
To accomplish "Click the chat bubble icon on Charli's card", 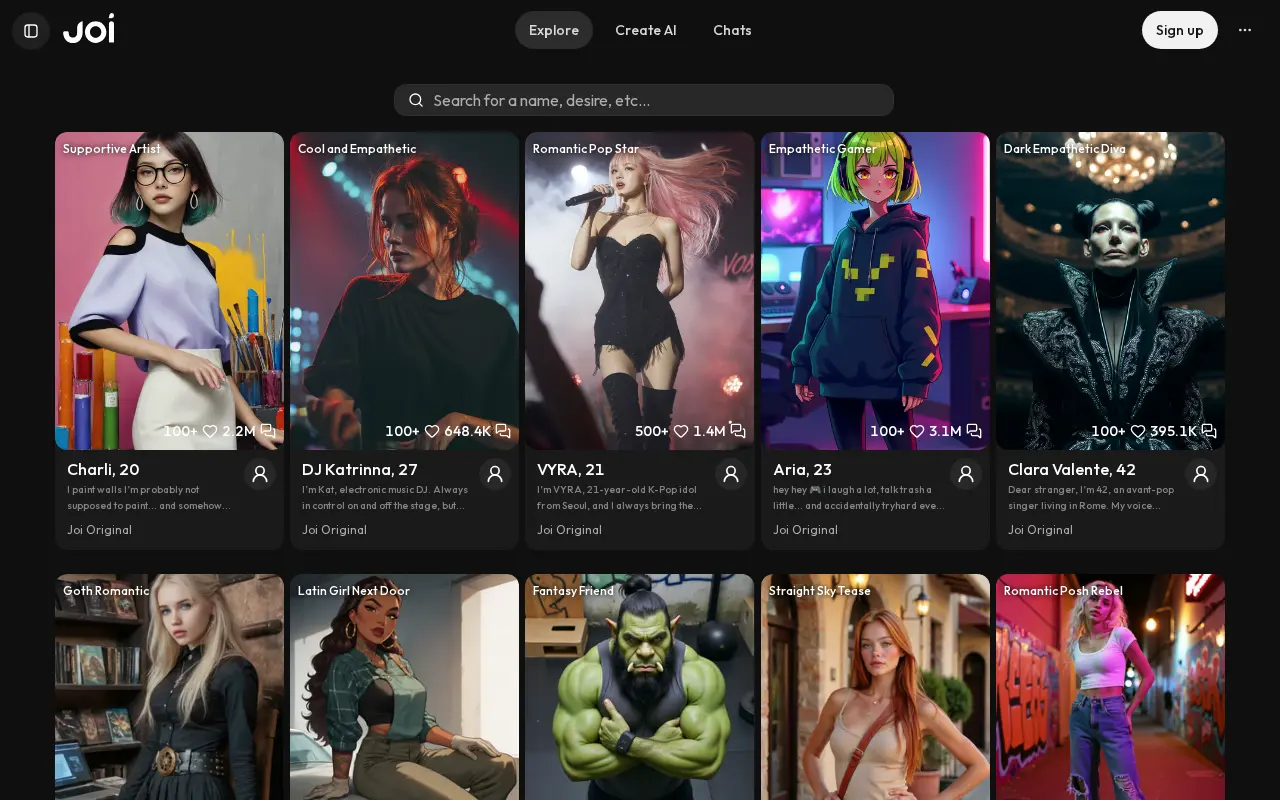I will (x=268, y=431).
